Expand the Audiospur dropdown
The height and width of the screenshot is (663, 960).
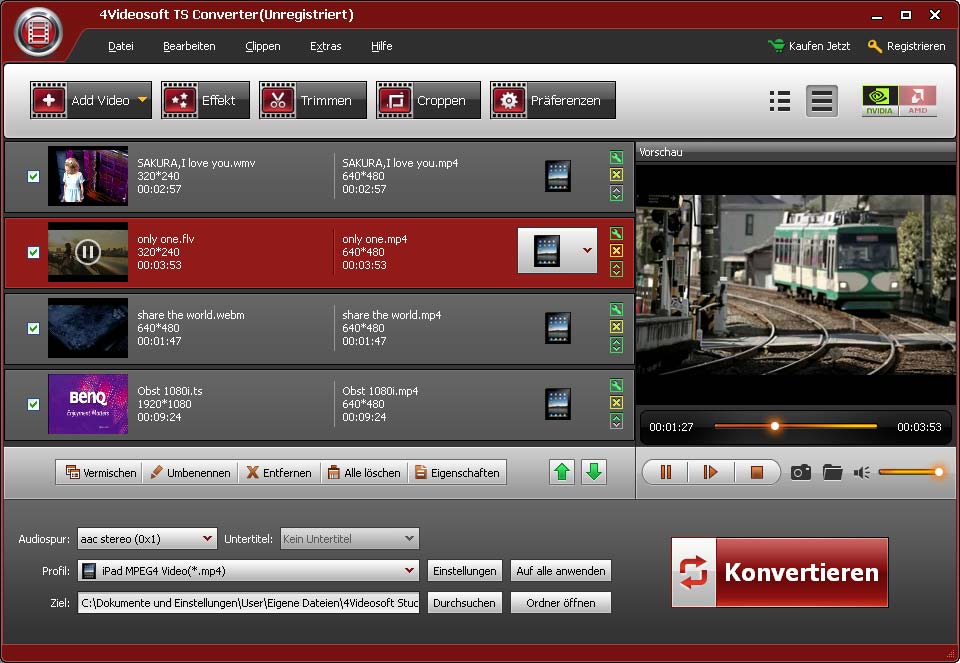(208, 539)
